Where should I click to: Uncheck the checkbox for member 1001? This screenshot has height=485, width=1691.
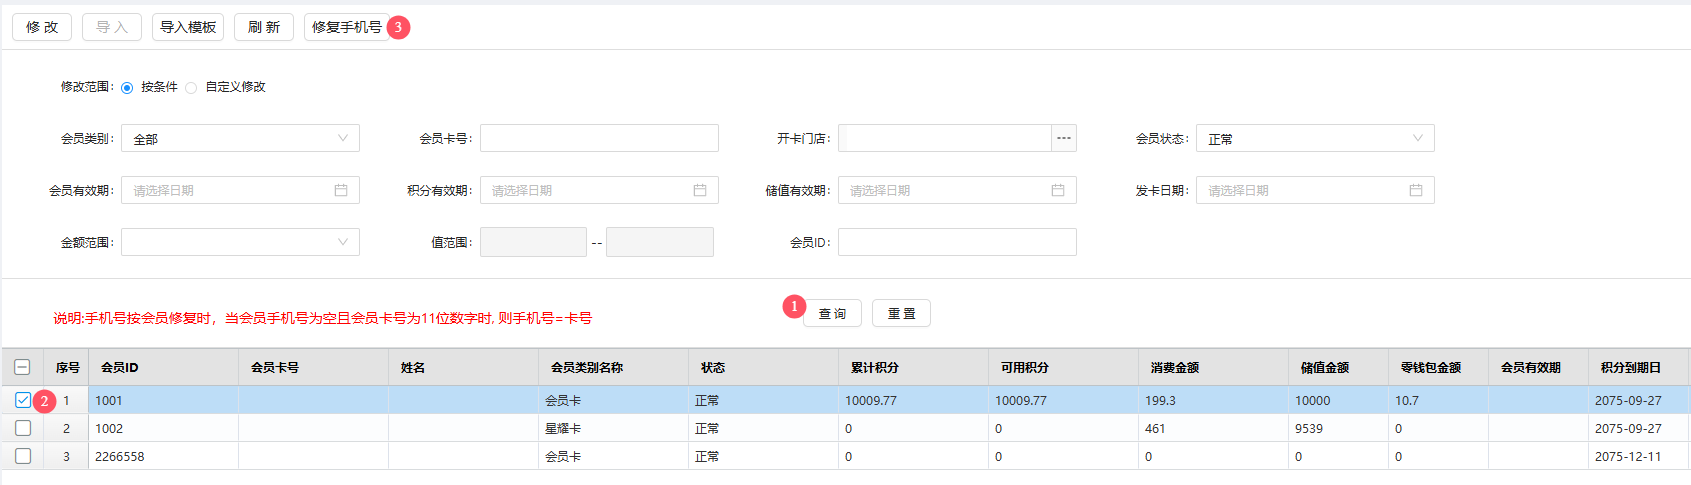tap(23, 400)
